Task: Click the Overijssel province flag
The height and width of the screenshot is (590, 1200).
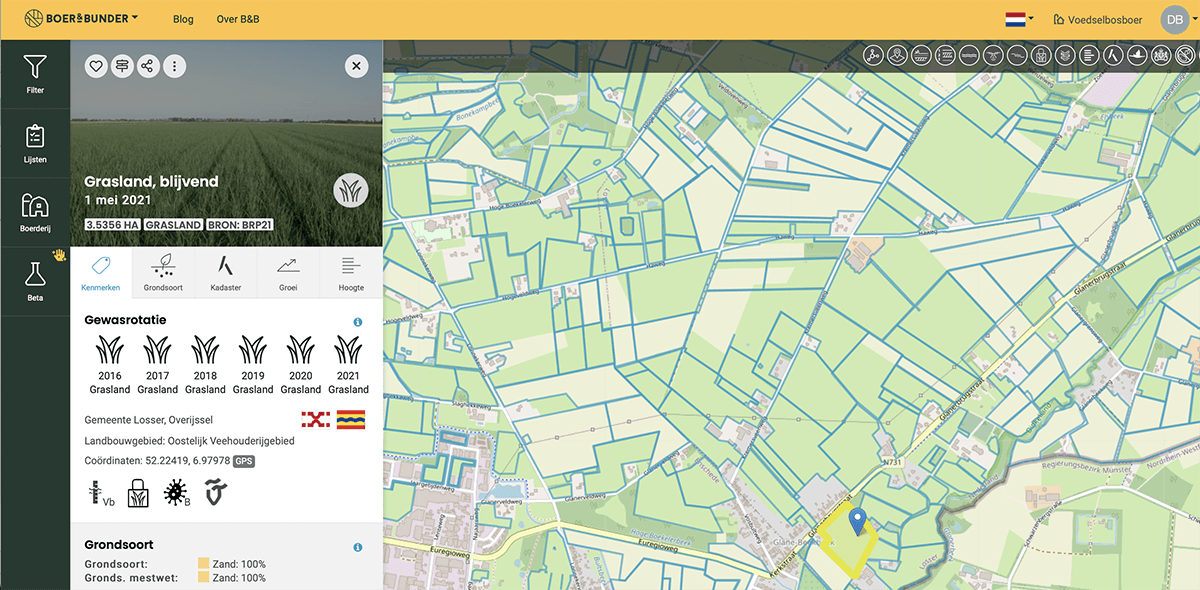Action: pos(351,420)
